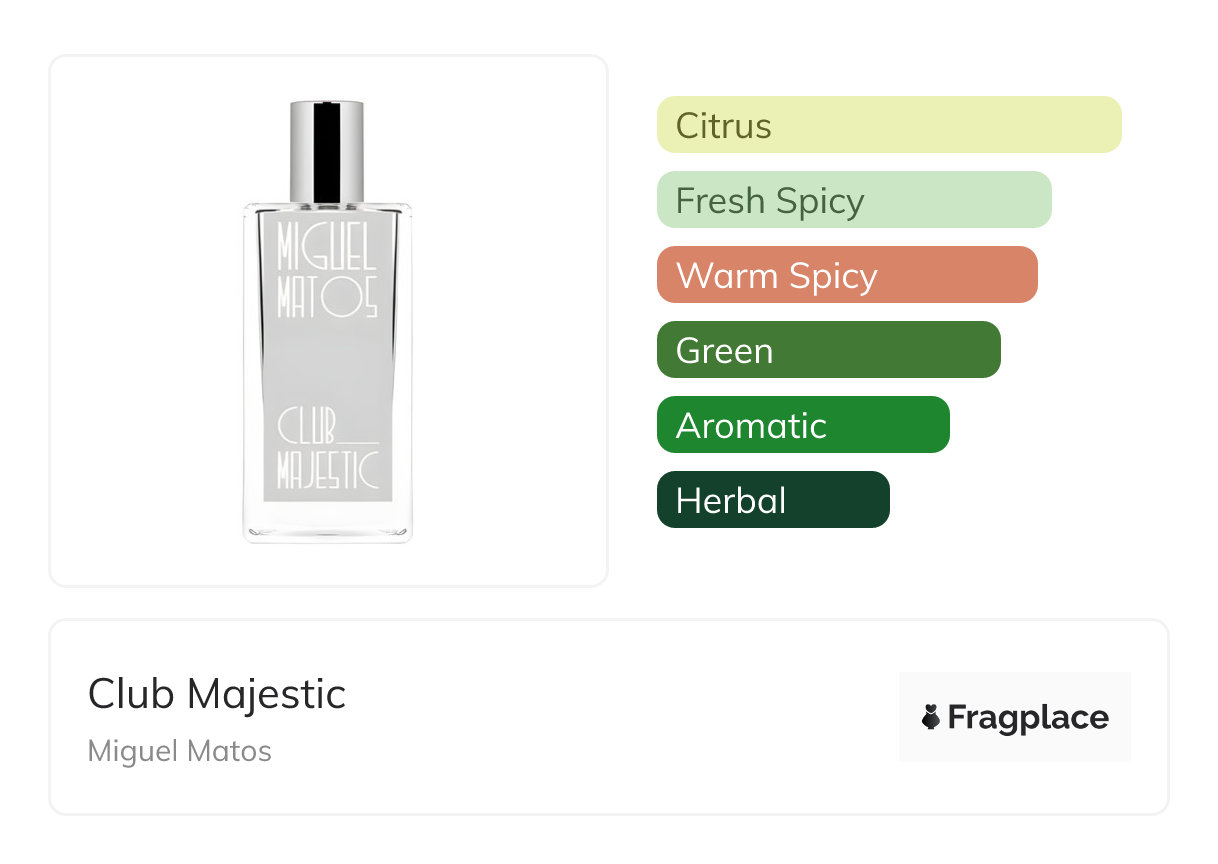Click the silver cap of the bottle
This screenshot has height=864, width=1218.
click(326, 150)
